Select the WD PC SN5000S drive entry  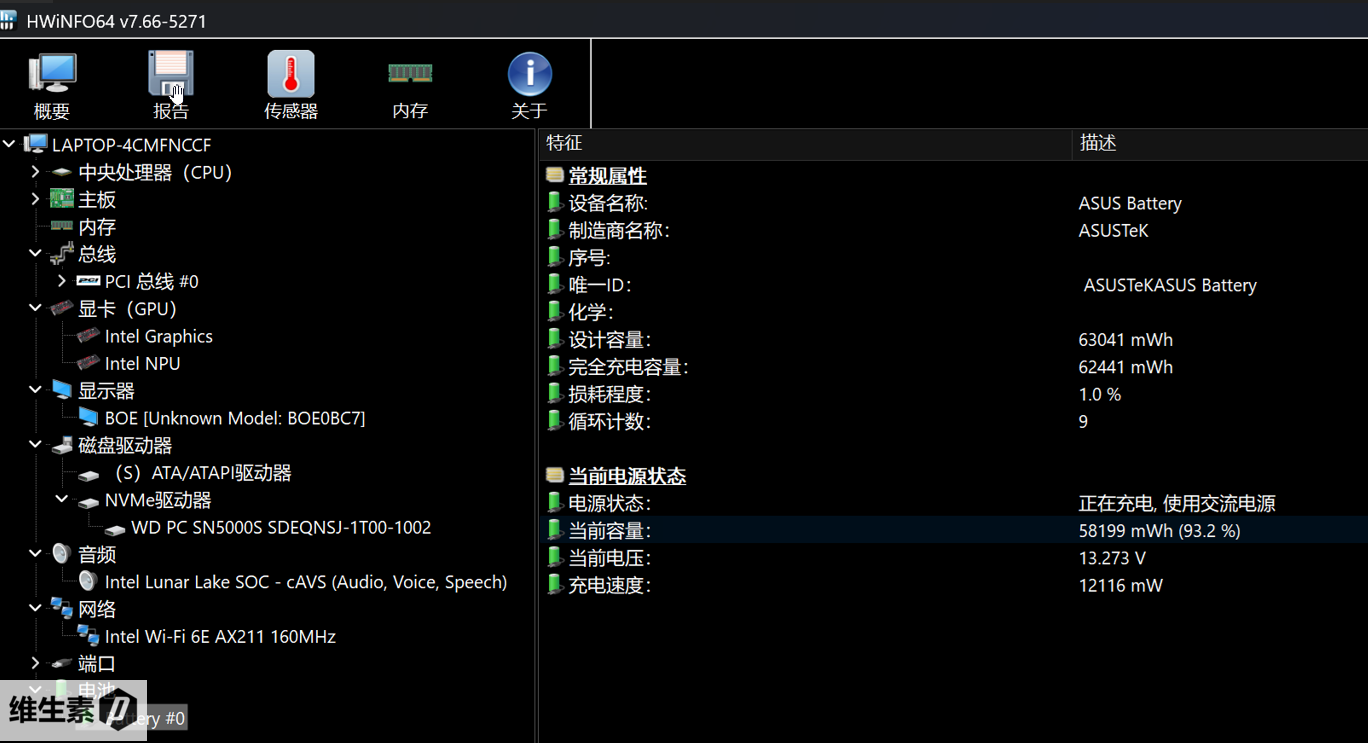[280, 528]
